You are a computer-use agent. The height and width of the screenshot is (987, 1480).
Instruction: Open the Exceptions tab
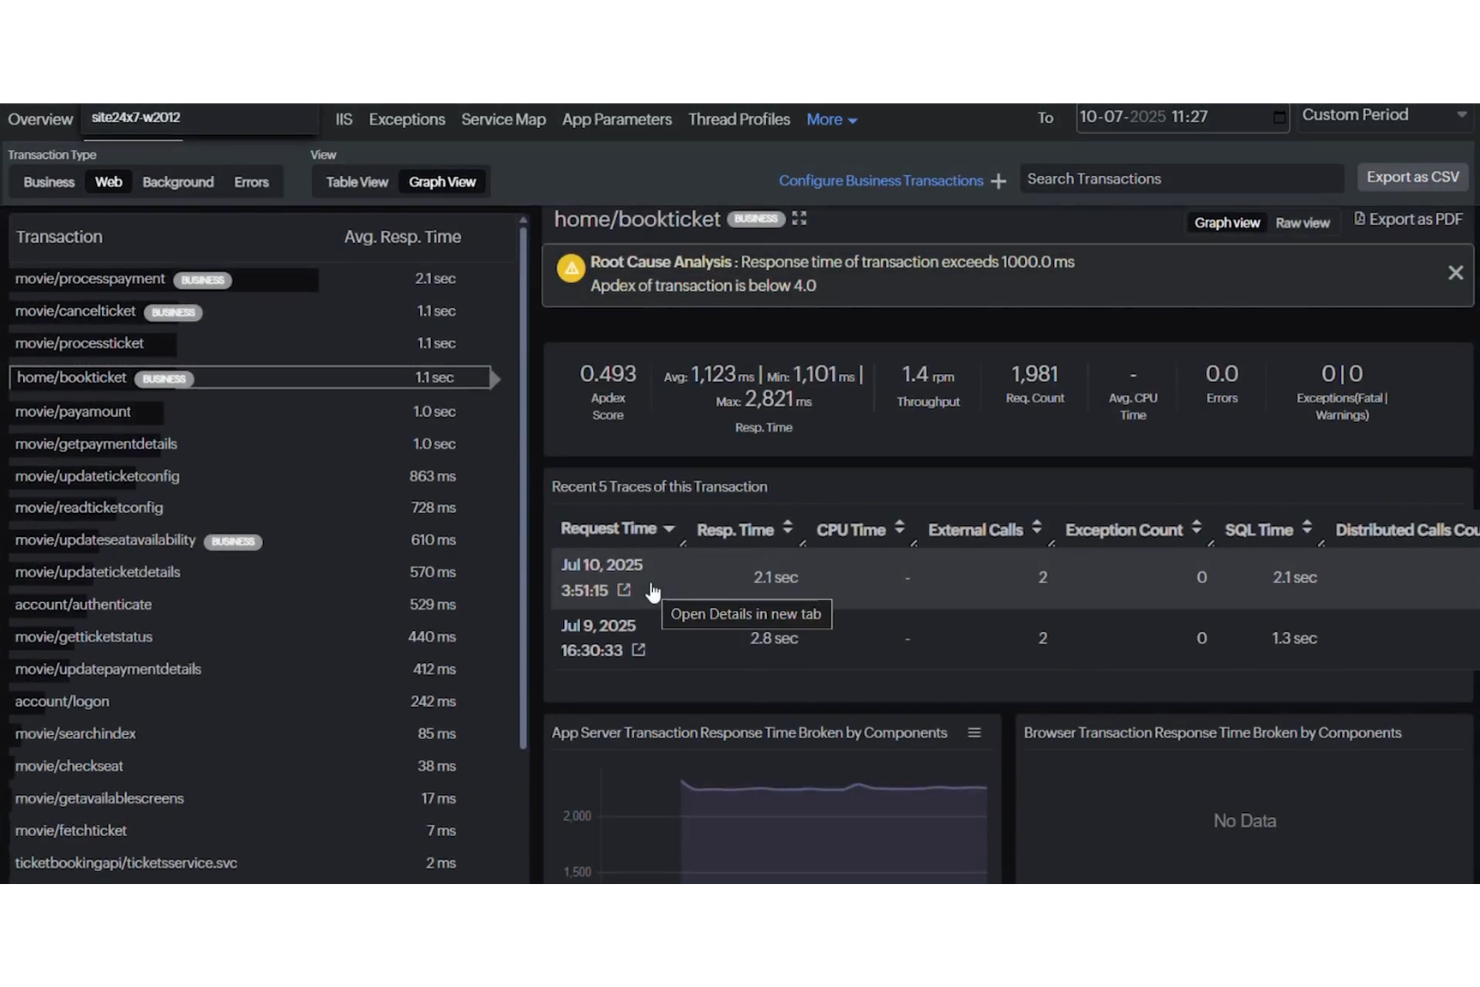tap(407, 119)
